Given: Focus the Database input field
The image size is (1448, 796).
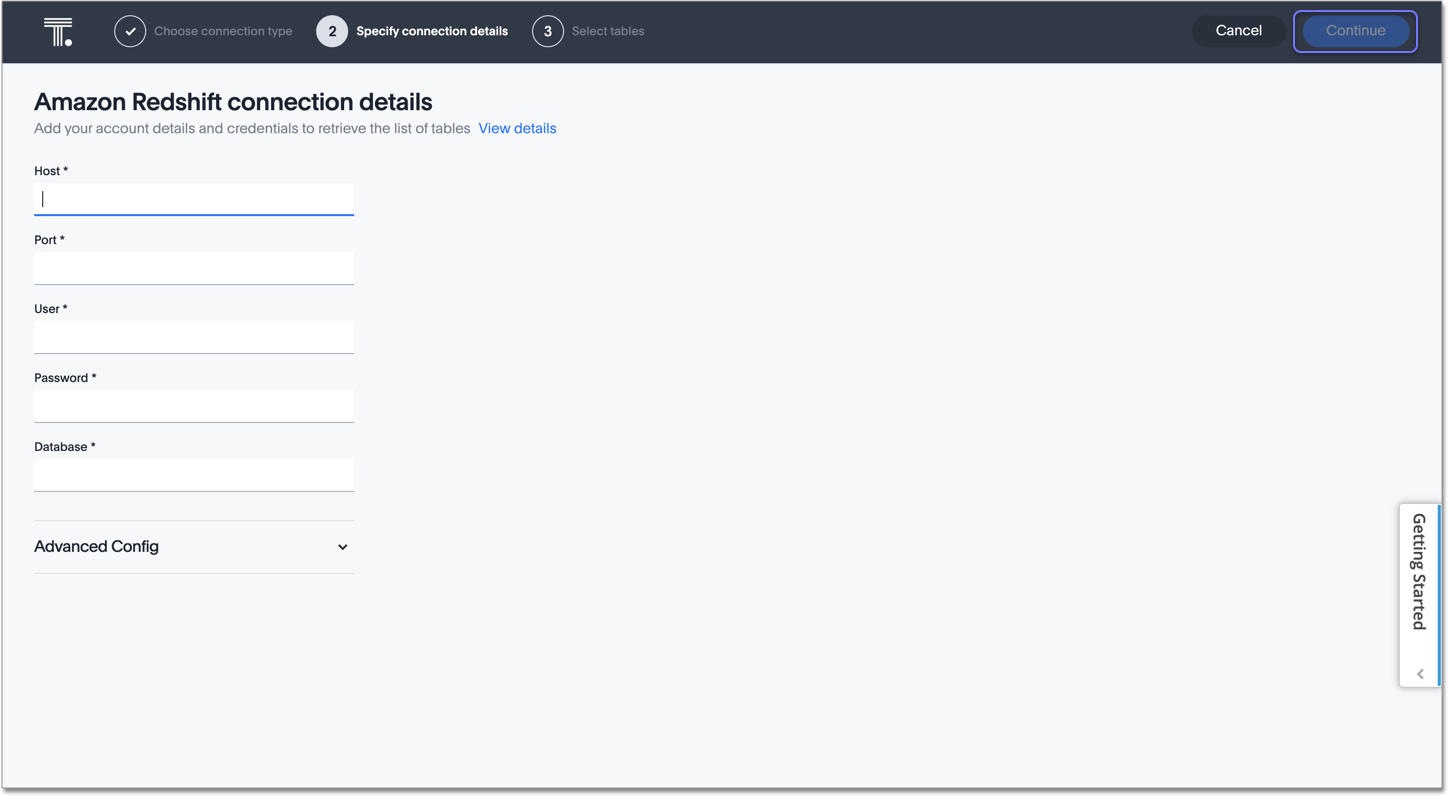Looking at the screenshot, I should (x=194, y=475).
